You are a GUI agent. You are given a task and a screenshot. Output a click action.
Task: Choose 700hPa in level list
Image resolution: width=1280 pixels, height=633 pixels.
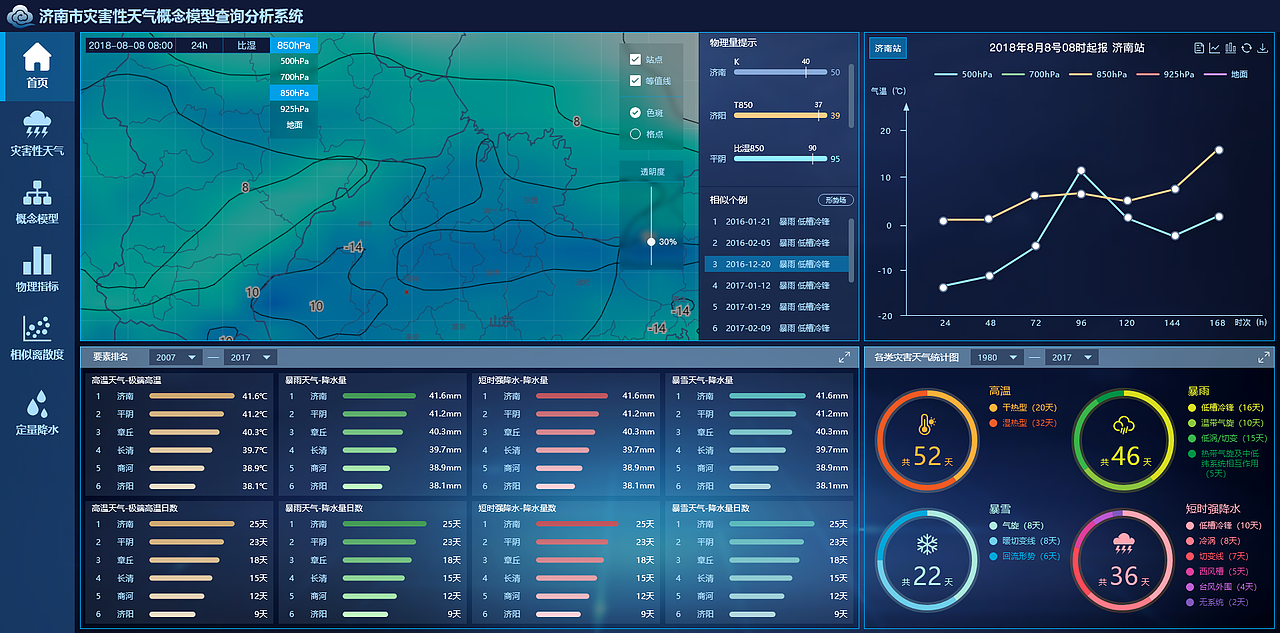(294, 77)
